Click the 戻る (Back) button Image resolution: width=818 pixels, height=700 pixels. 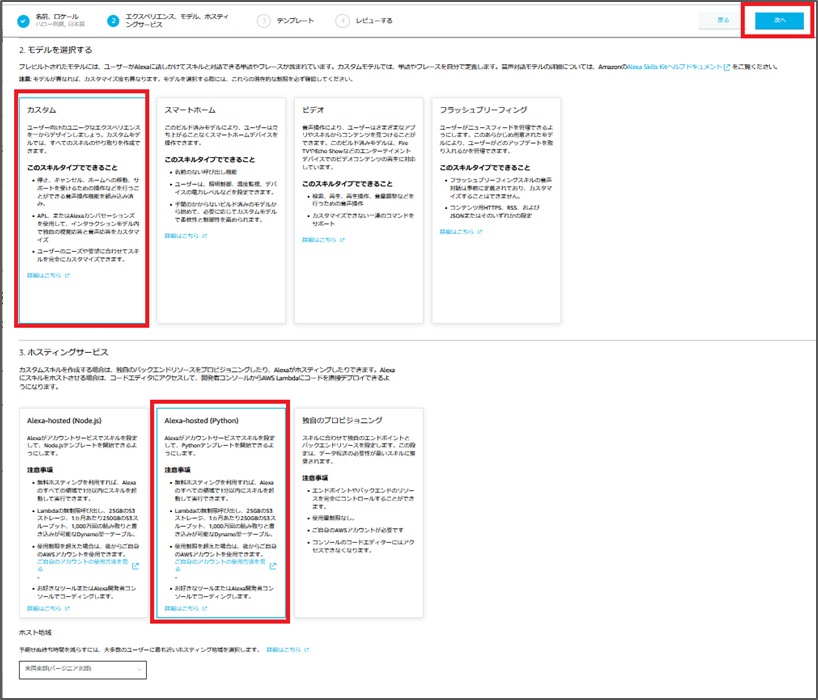pyautogui.click(x=723, y=20)
